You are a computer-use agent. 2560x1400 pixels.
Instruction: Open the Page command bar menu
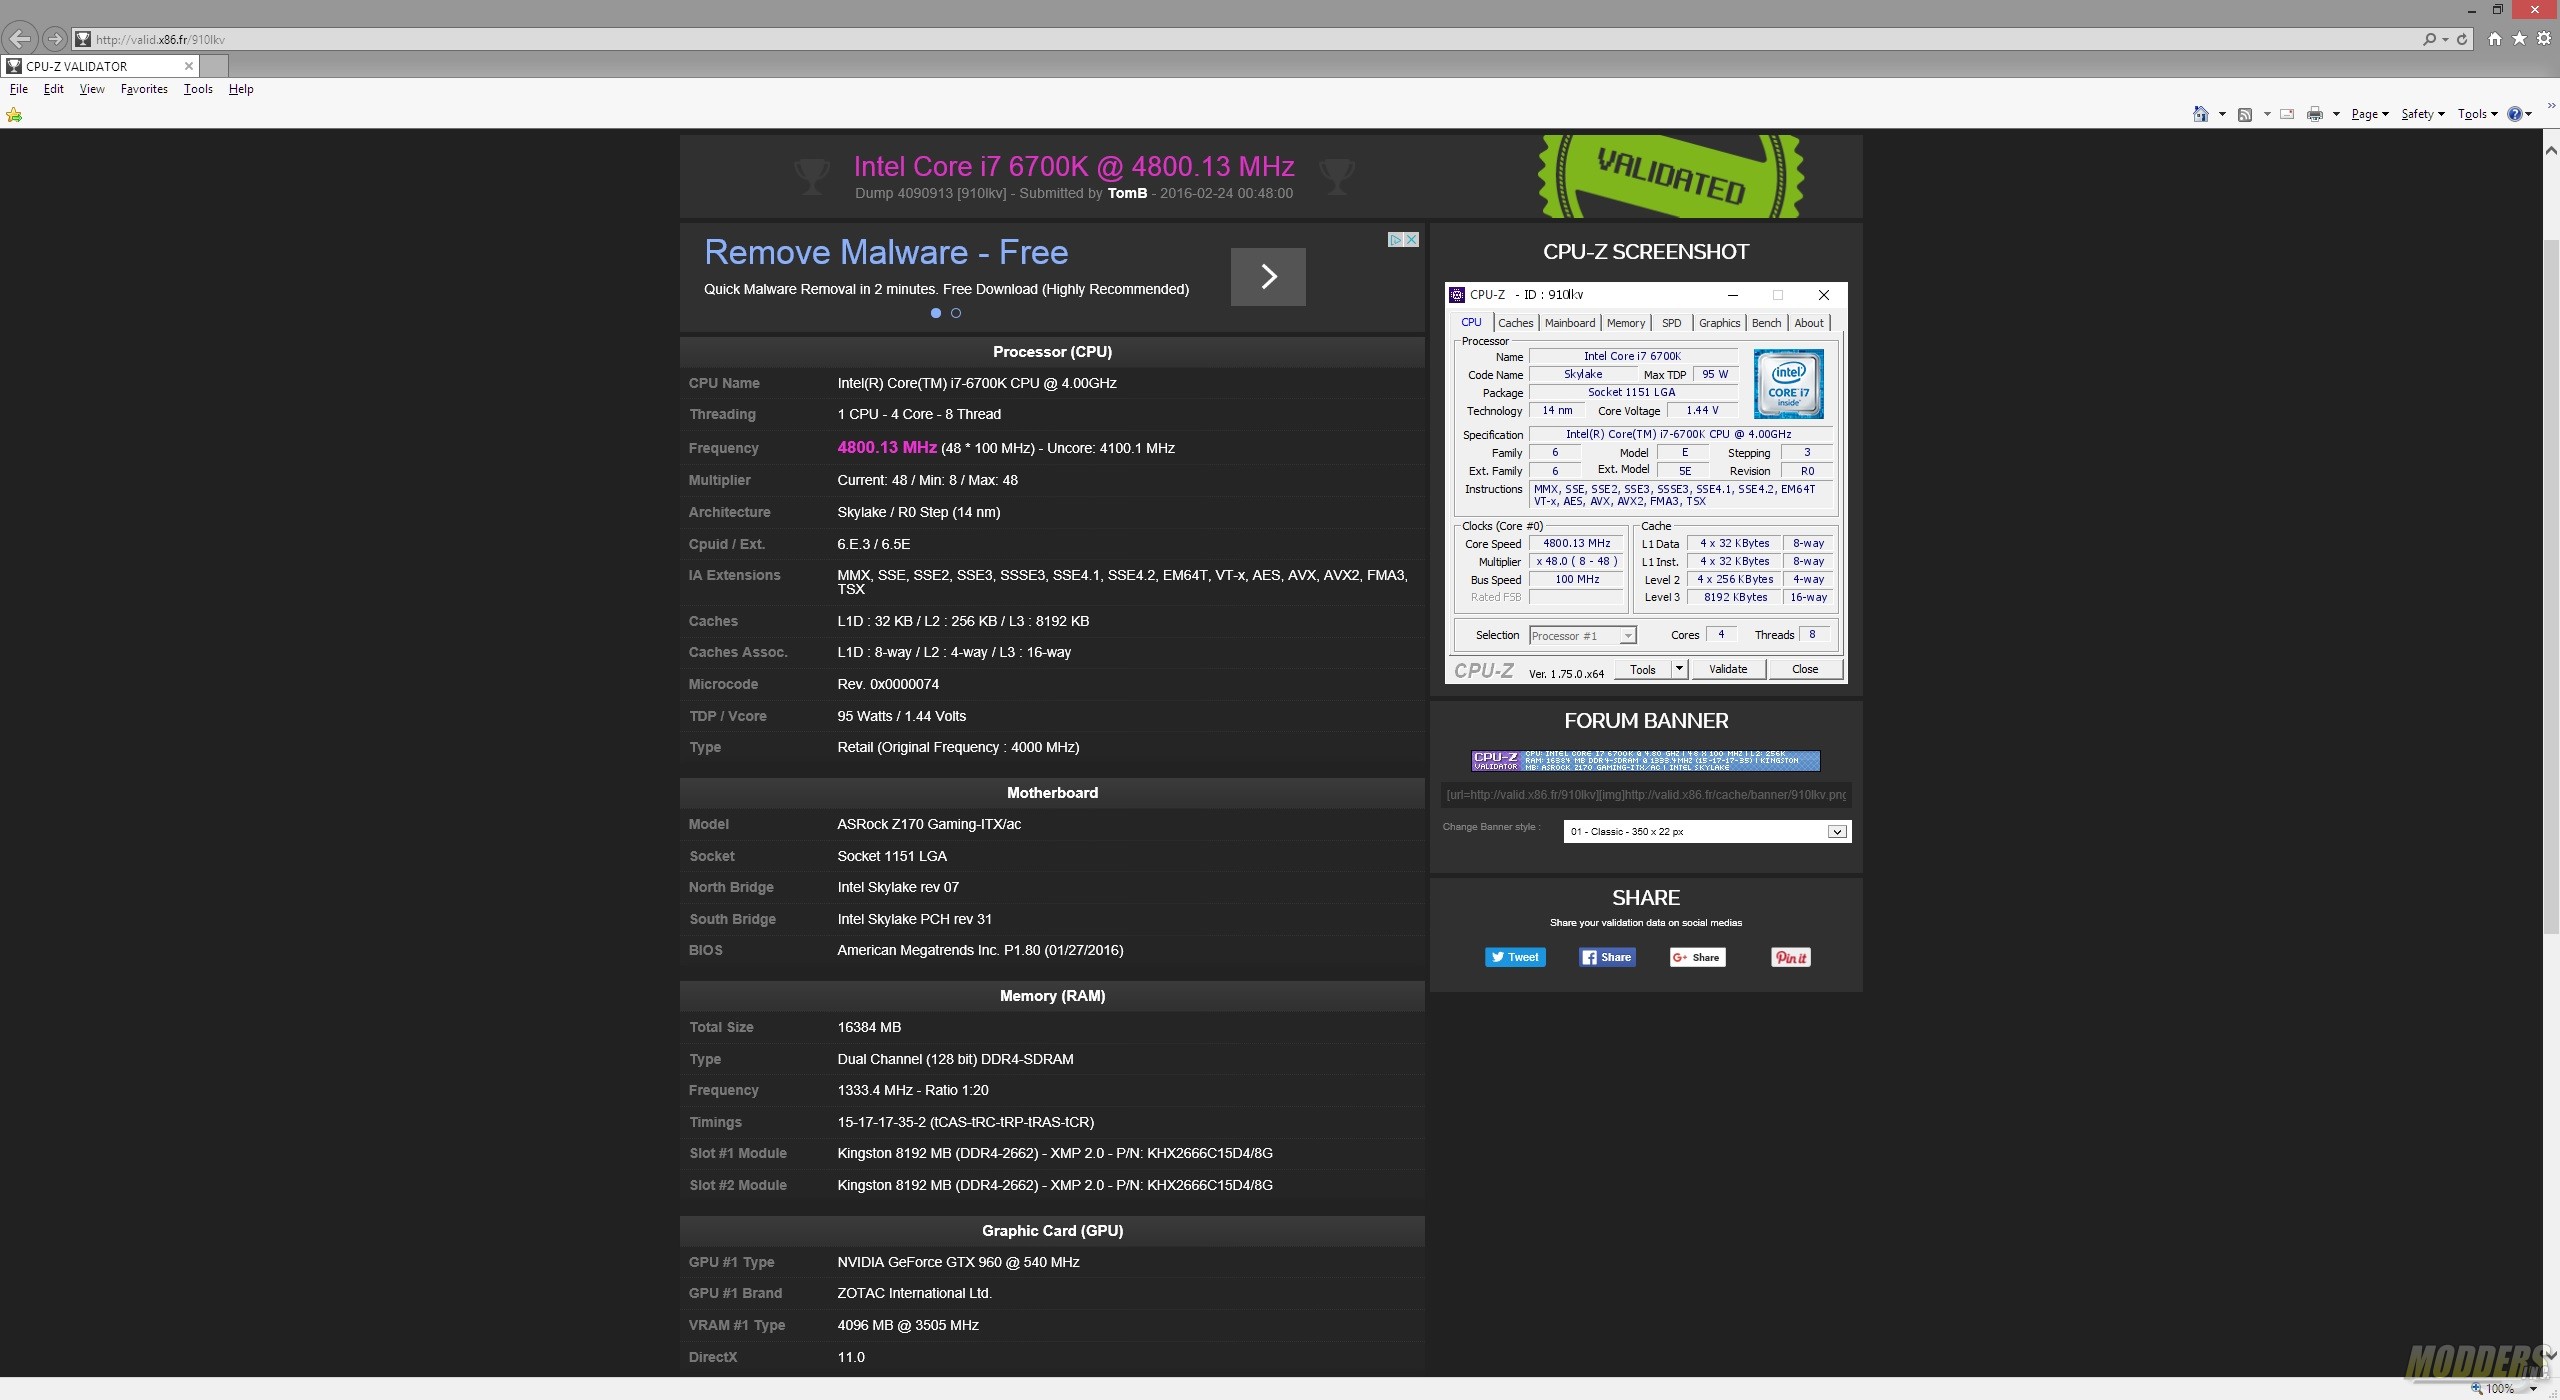click(2369, 114)
